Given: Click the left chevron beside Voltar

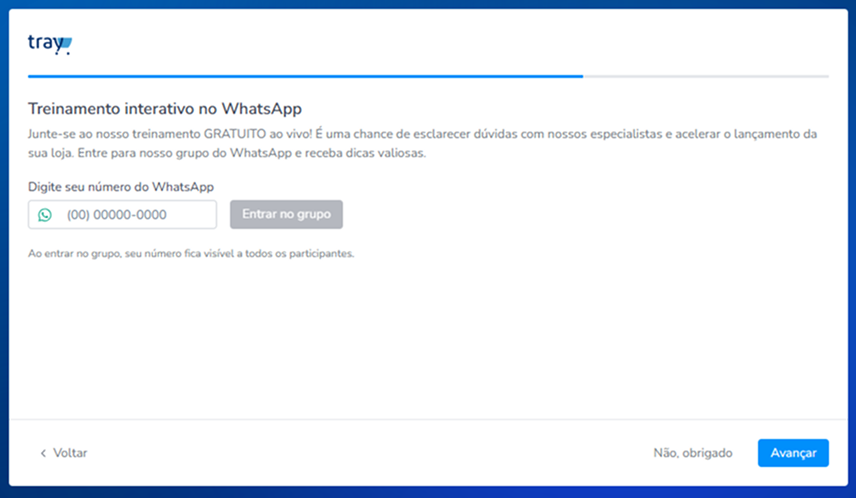Looking at the screenshot, I should point(43,453).
